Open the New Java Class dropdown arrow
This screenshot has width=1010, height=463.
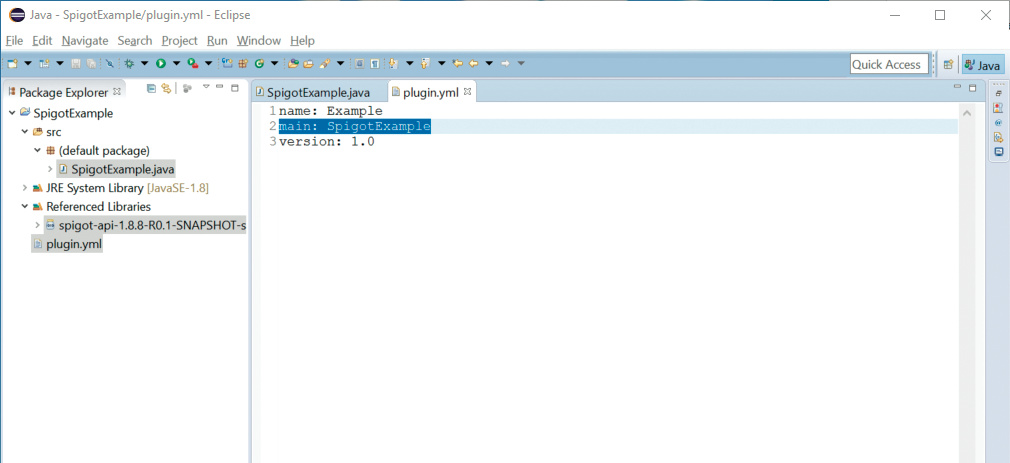(x=274, y=64)
